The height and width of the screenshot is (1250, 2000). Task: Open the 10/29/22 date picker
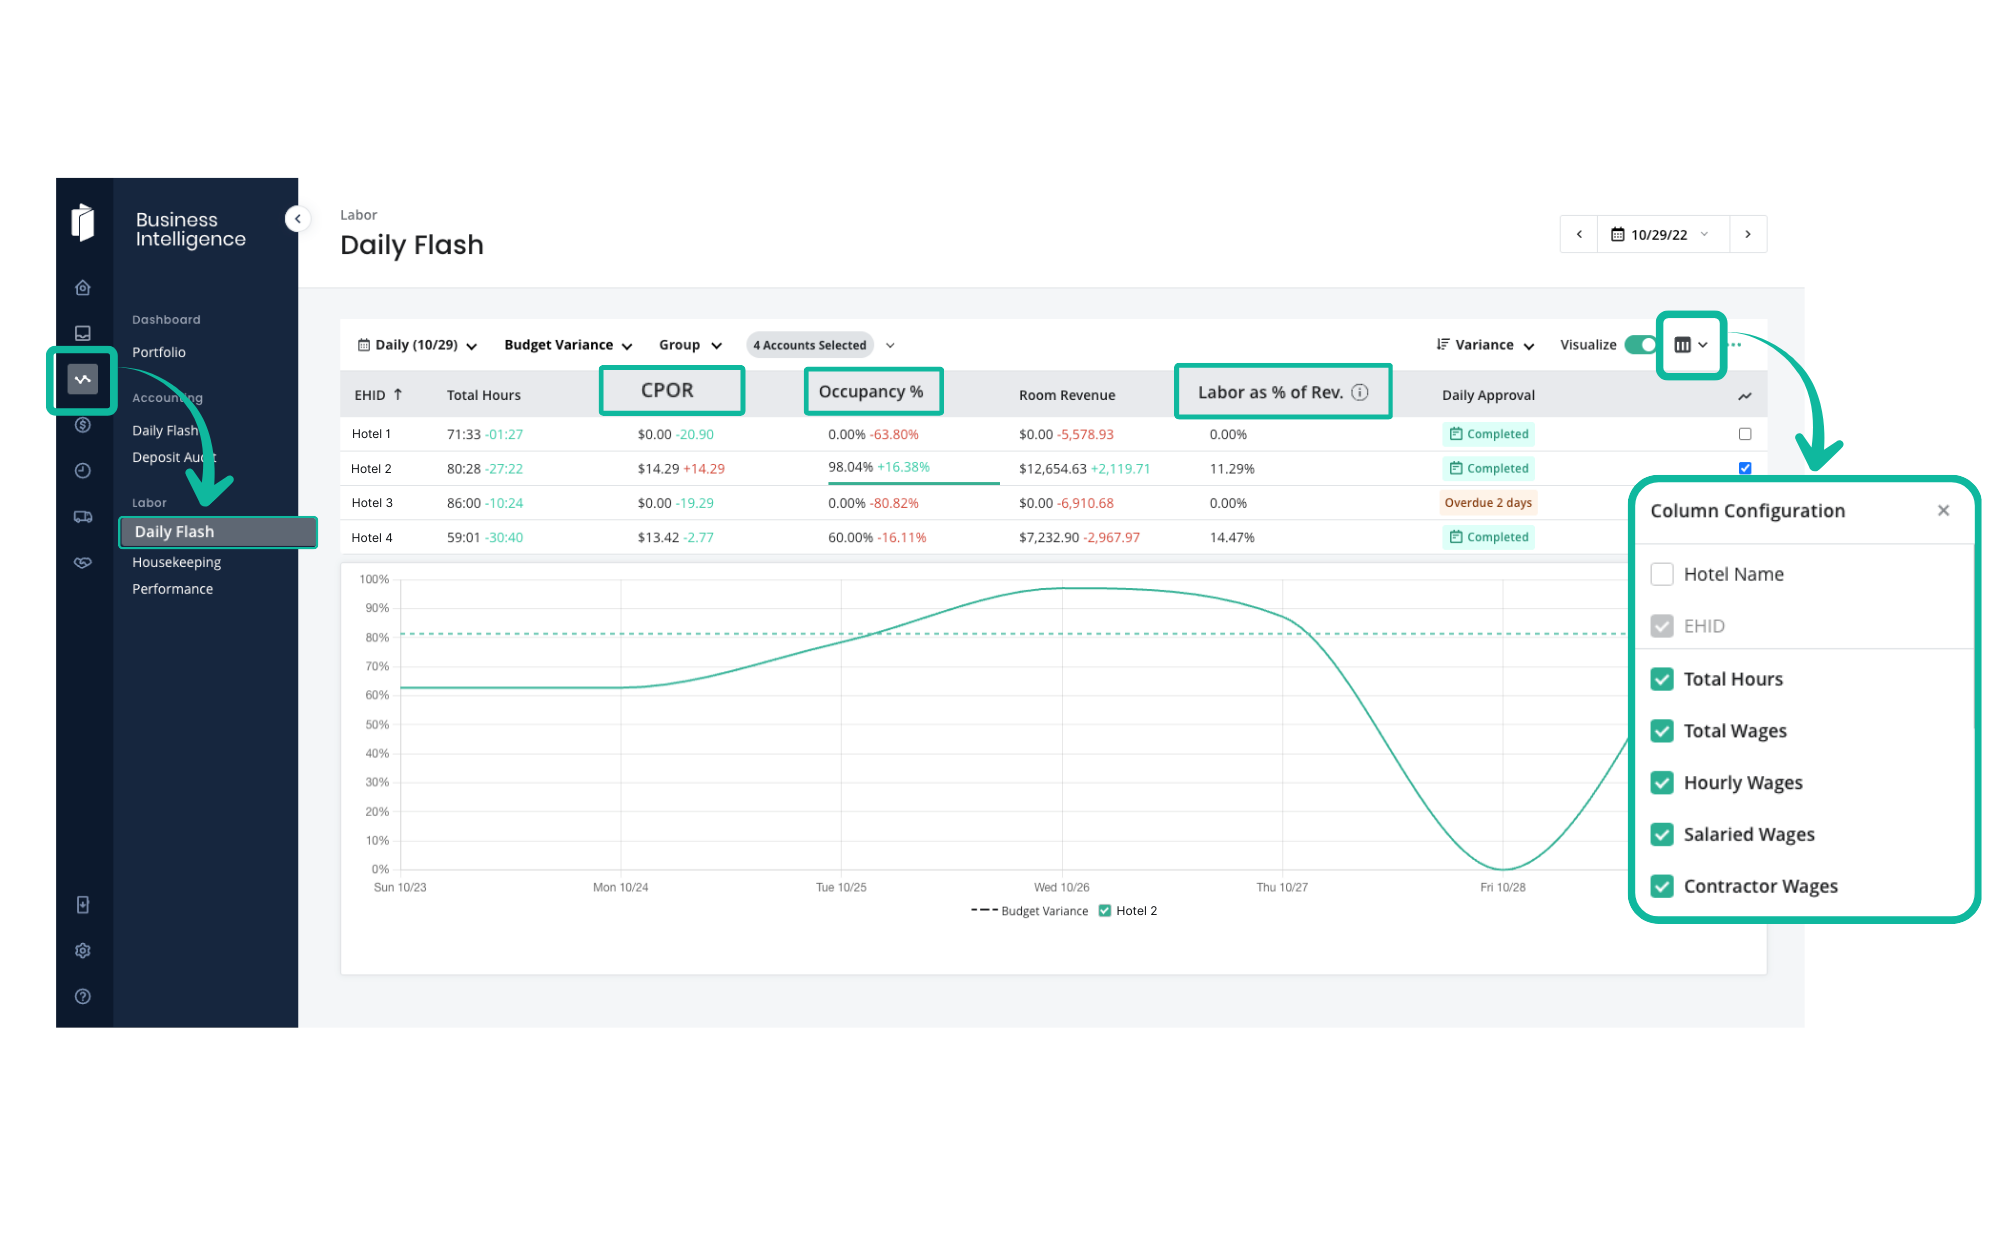point(1660,235)
